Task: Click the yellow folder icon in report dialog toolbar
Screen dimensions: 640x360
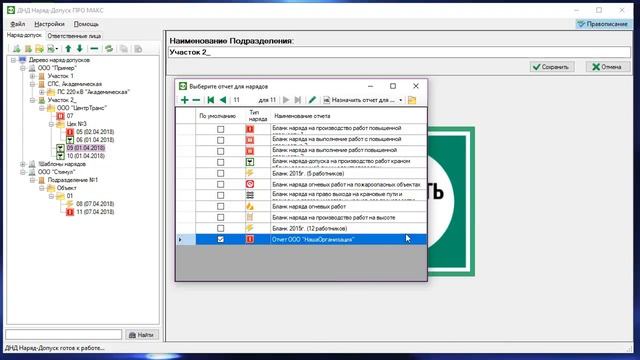Action: click(x=412, y=100)
